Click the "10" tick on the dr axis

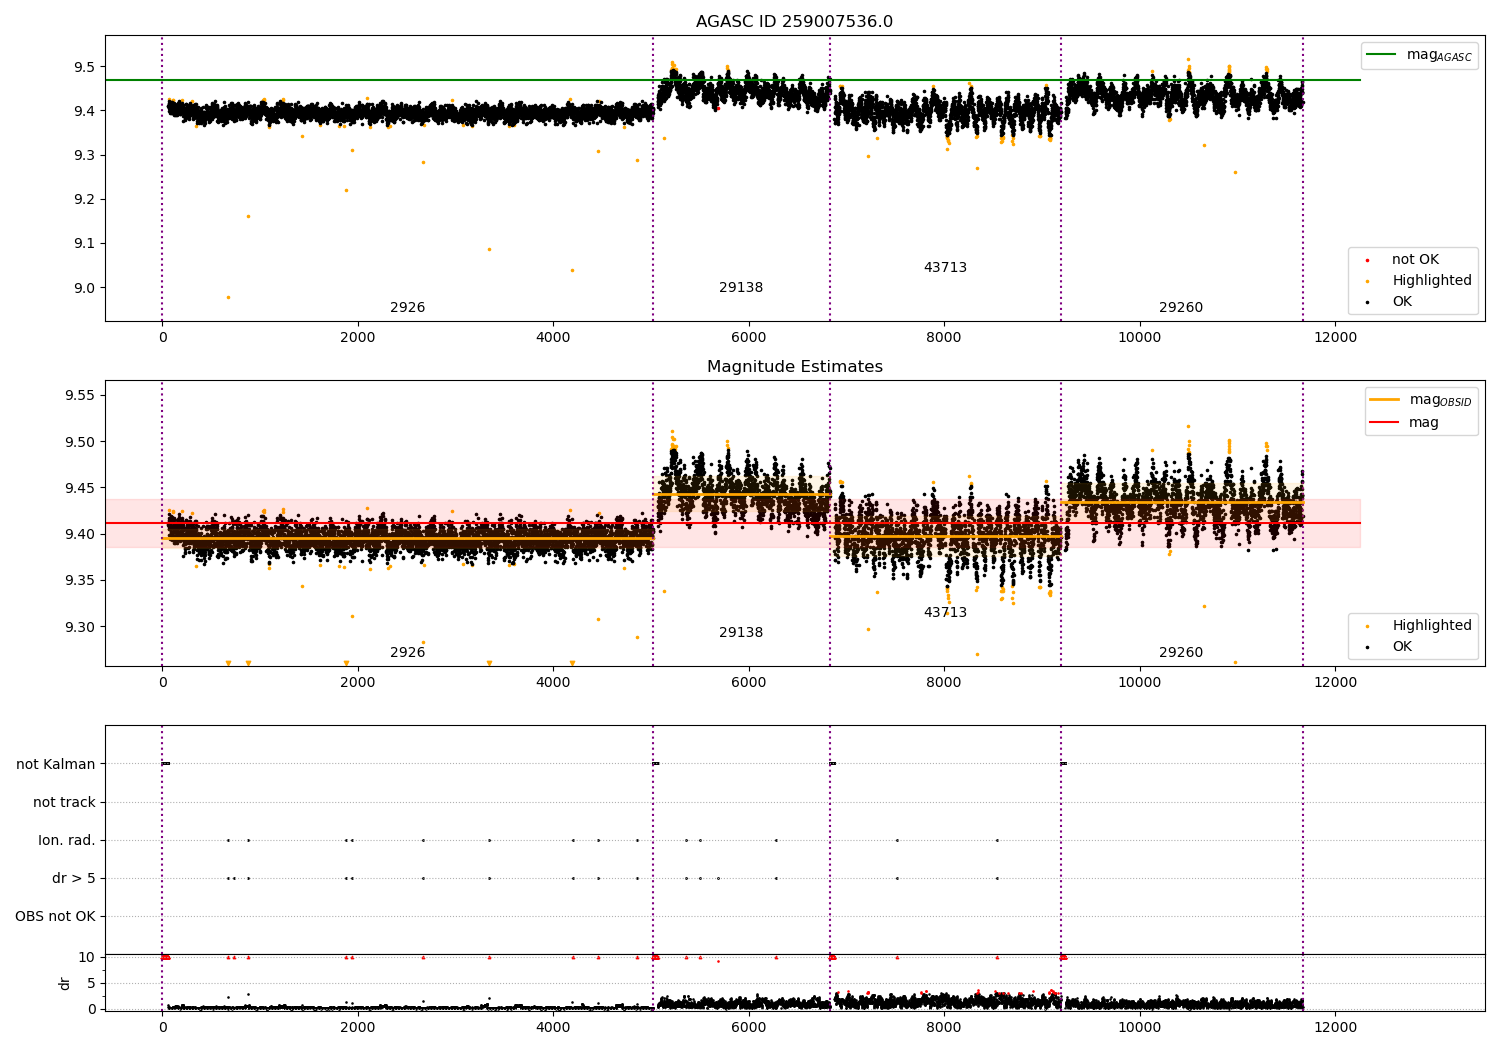point(87,957)
